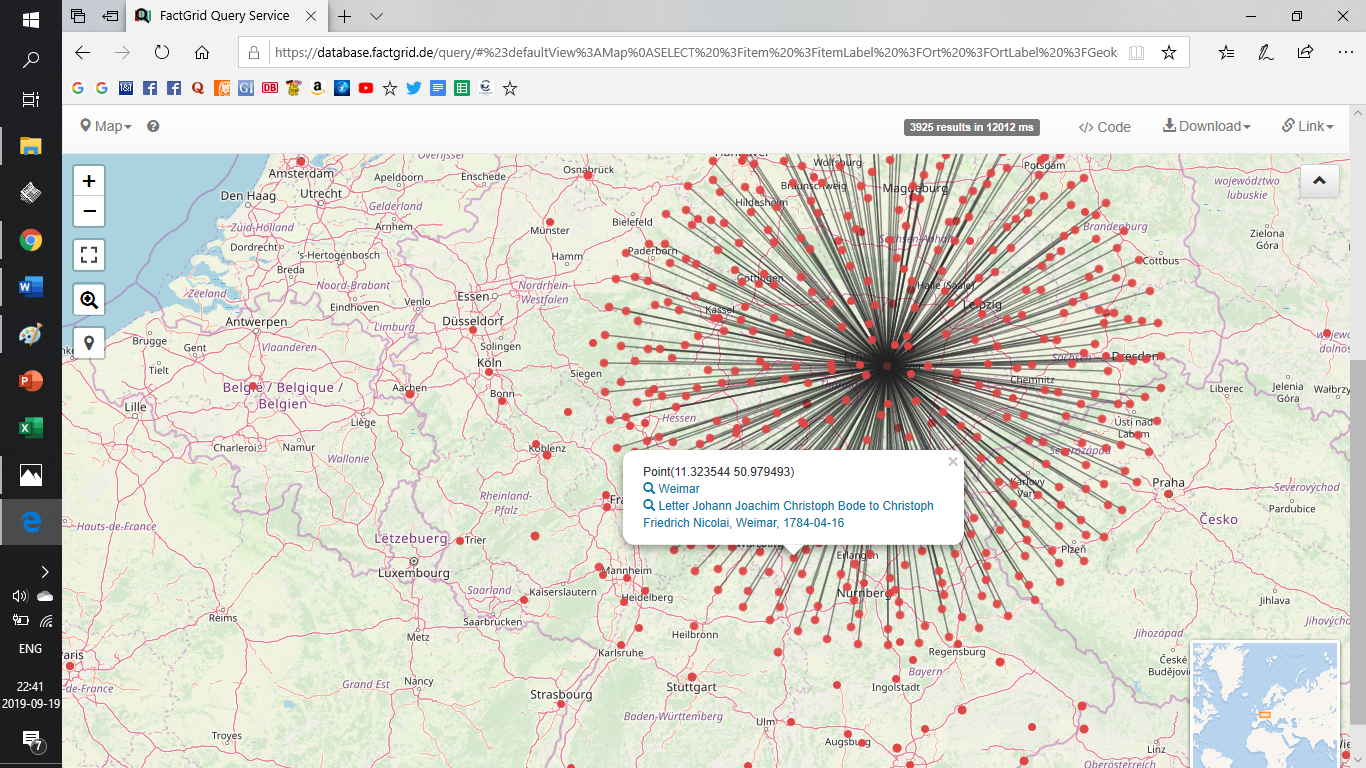The width and height of the screenshot is (1366, 768).
Task: Click the location marker layers icon
Action: tap(89, 343)
